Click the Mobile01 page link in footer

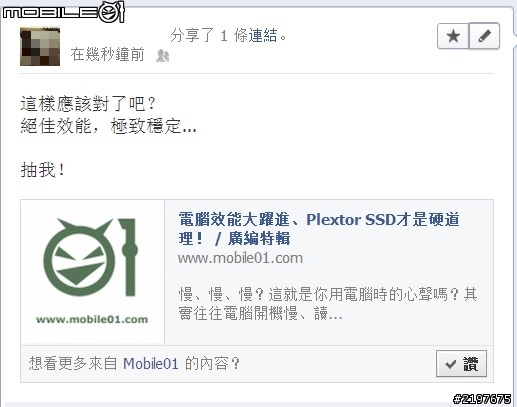click(151, 363)
